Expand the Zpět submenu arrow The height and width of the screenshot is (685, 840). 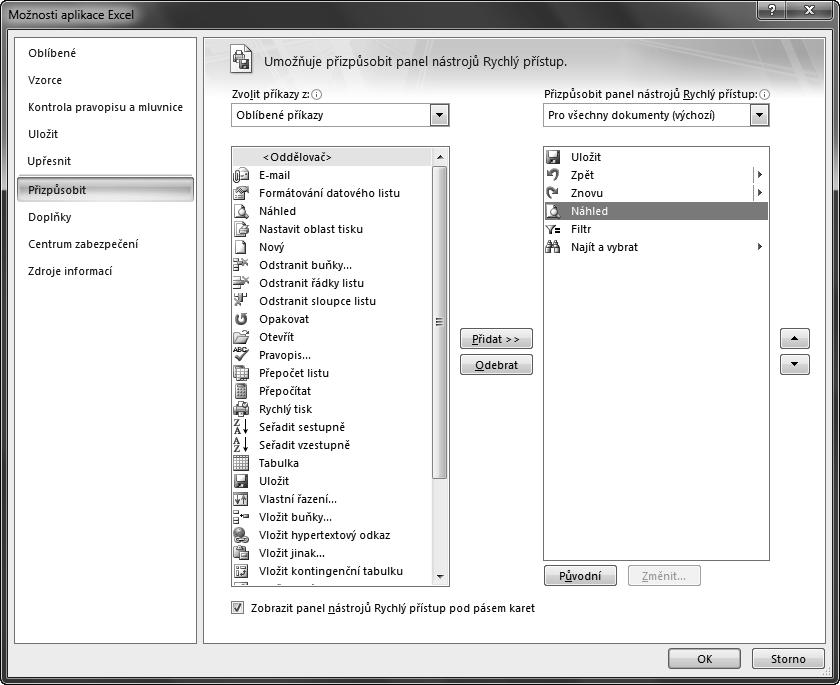pyautogui.click(x=760, y=175)
